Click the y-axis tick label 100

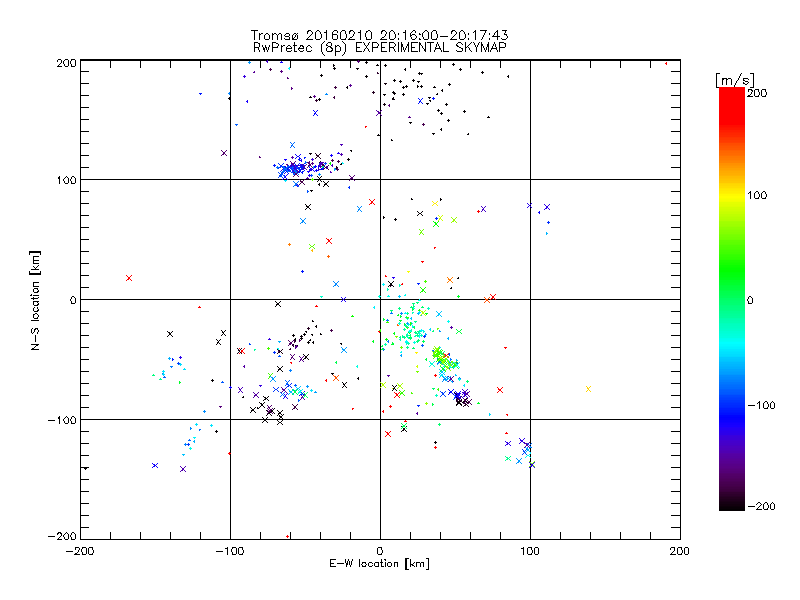coord(66,180)
